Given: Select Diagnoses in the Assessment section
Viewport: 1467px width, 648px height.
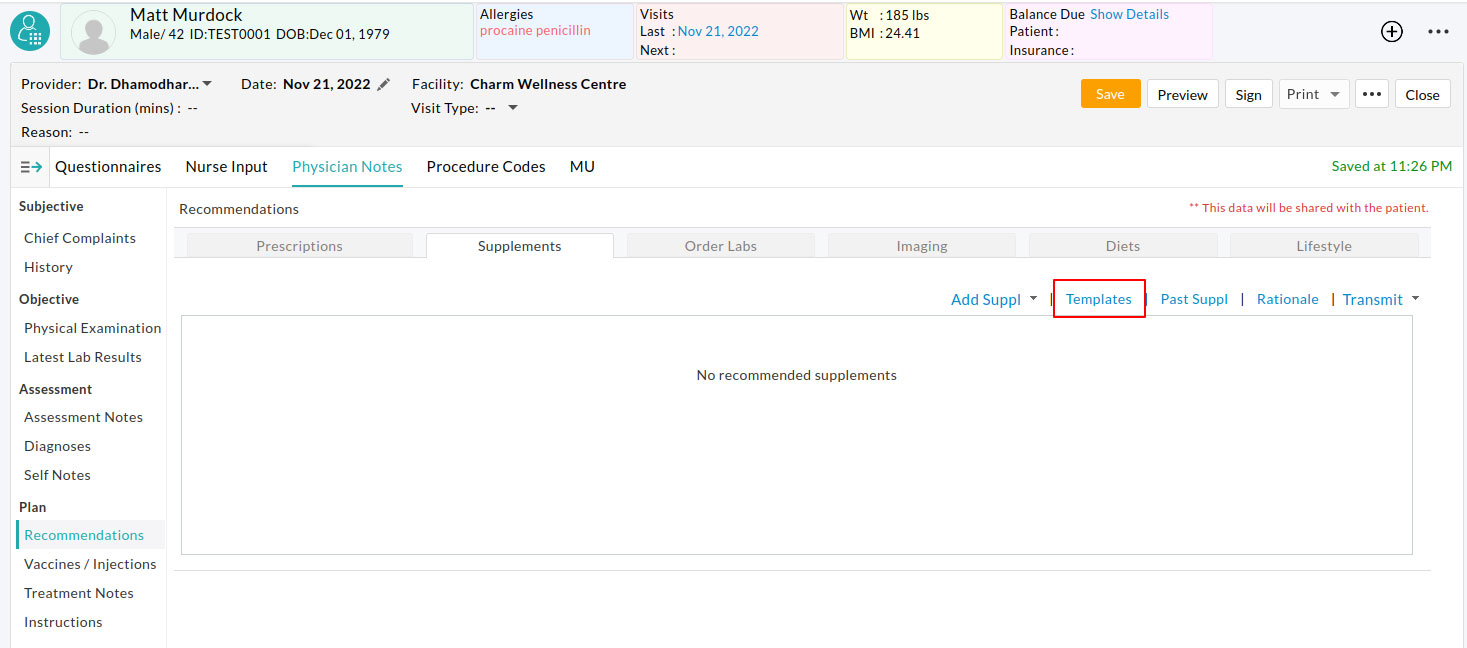Looking at the screenshot, I should click(56, 446).
